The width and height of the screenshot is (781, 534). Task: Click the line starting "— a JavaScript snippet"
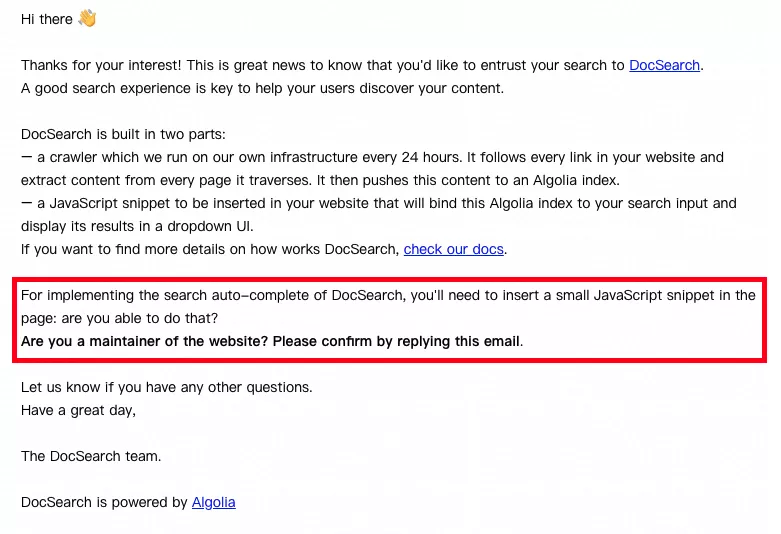(x=378, y=203)
